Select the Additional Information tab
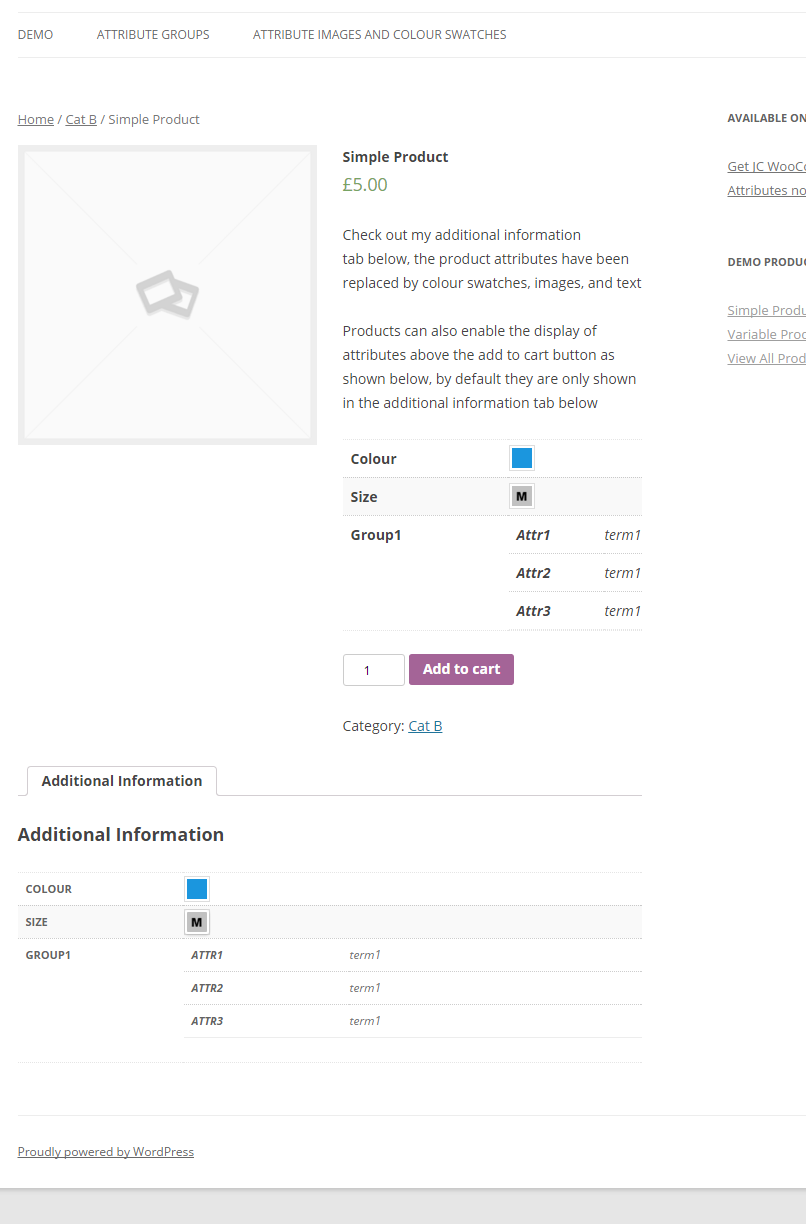The image size is (806, 1224). (122, 781)
